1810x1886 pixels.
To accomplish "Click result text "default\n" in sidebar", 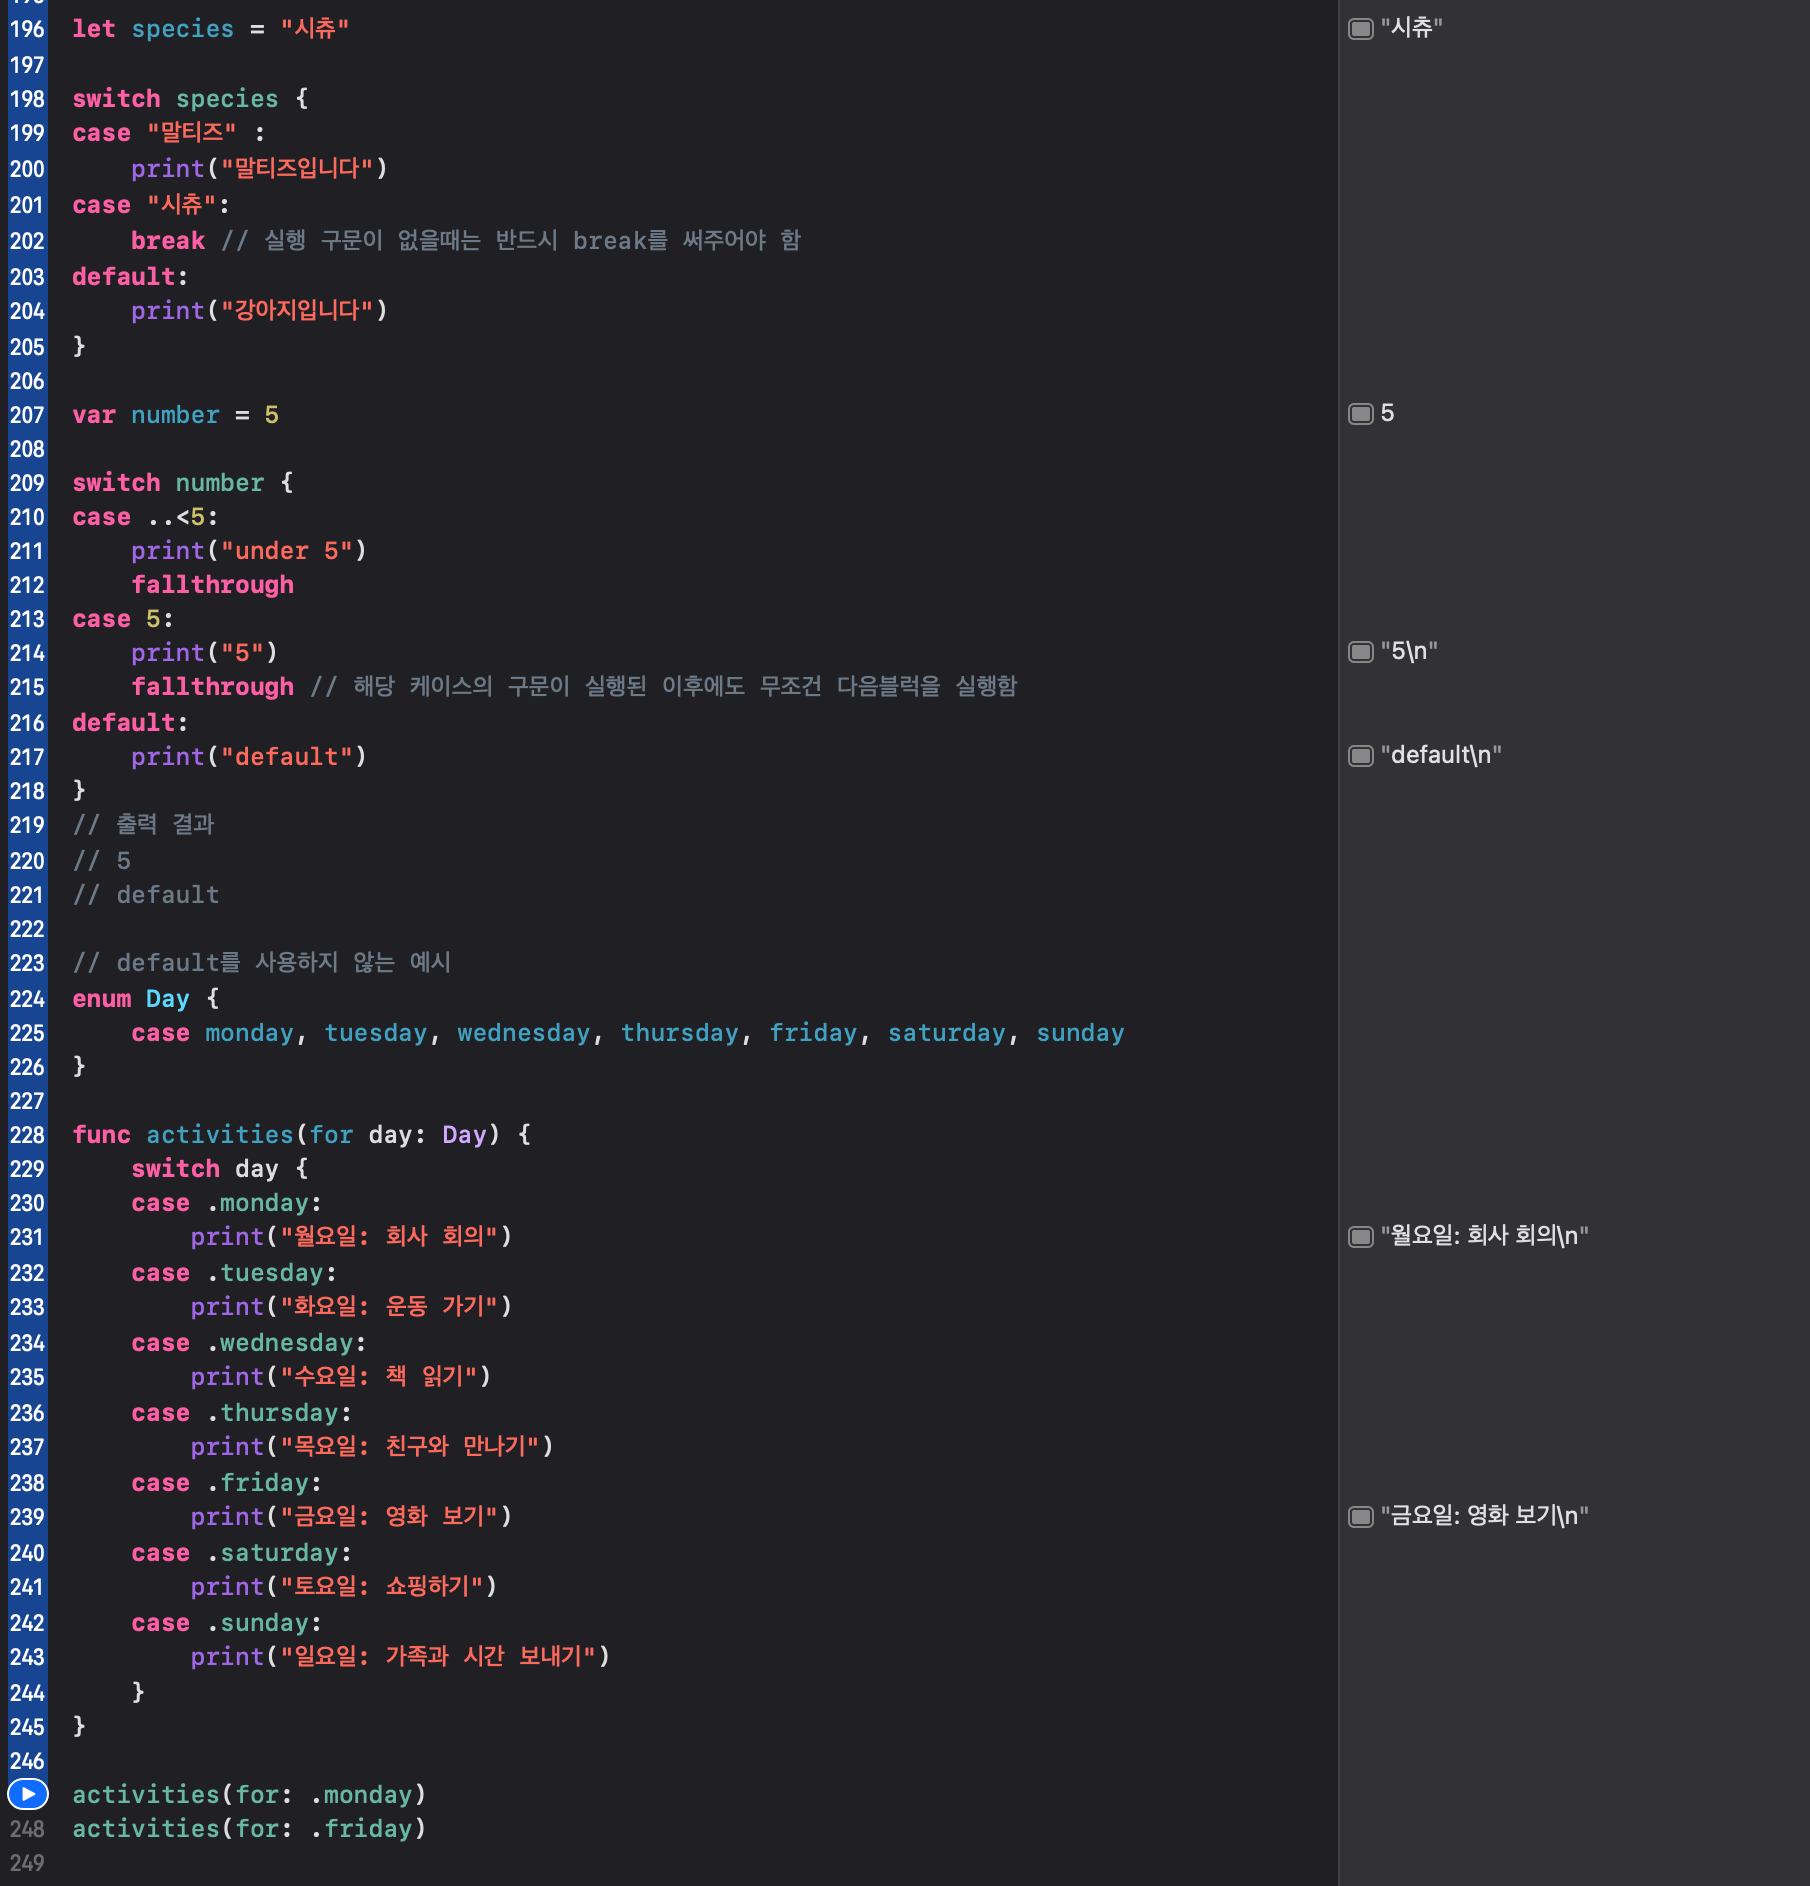I will tap(1441, 755).
